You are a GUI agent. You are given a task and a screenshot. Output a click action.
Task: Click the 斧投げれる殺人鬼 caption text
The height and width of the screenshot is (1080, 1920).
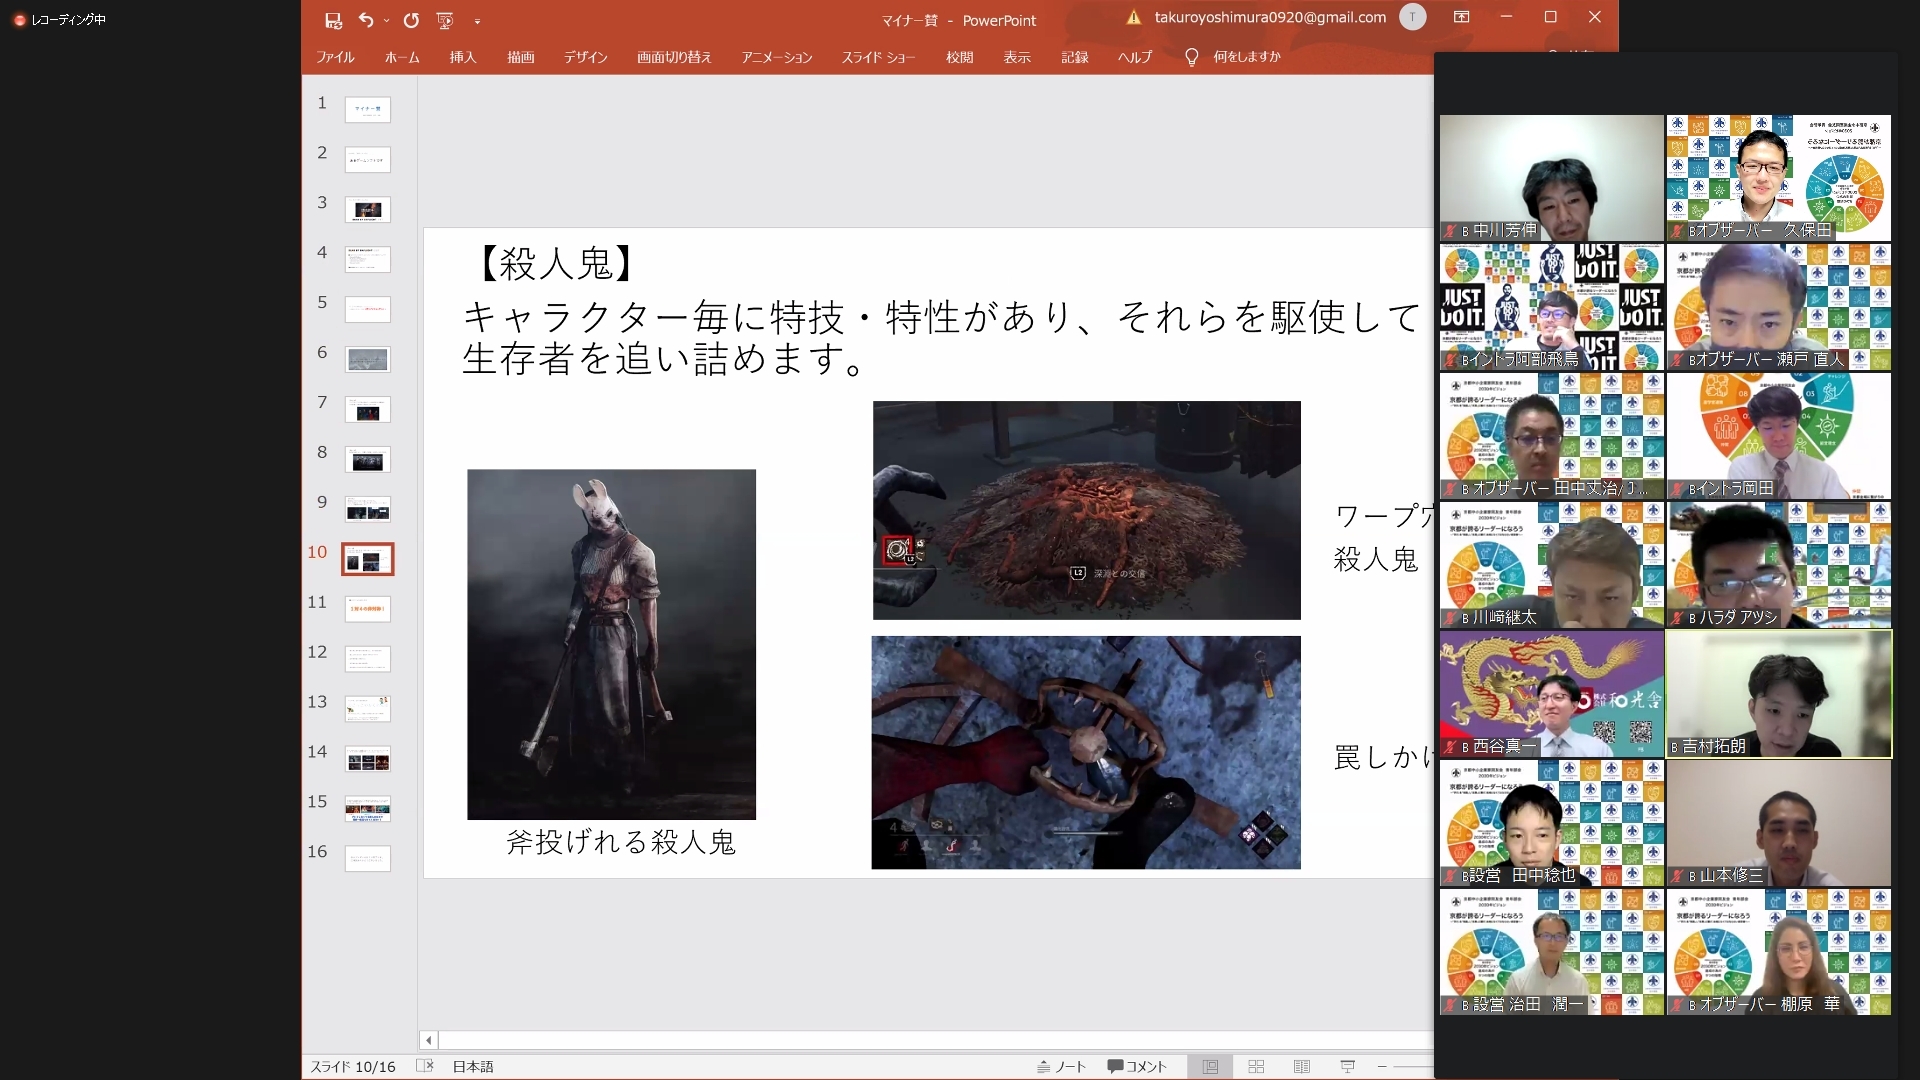click(x=621, y=842)
